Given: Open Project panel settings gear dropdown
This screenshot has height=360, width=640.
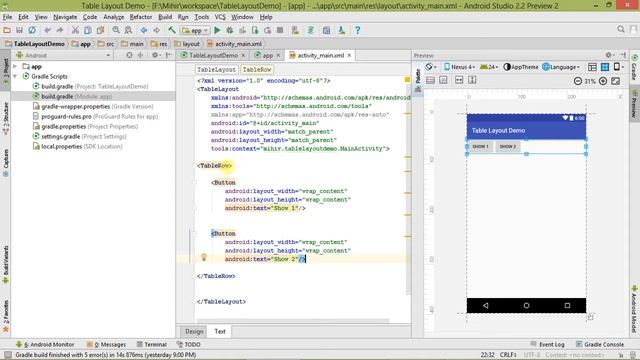Looking at the screenshot, I should [156, 55].
